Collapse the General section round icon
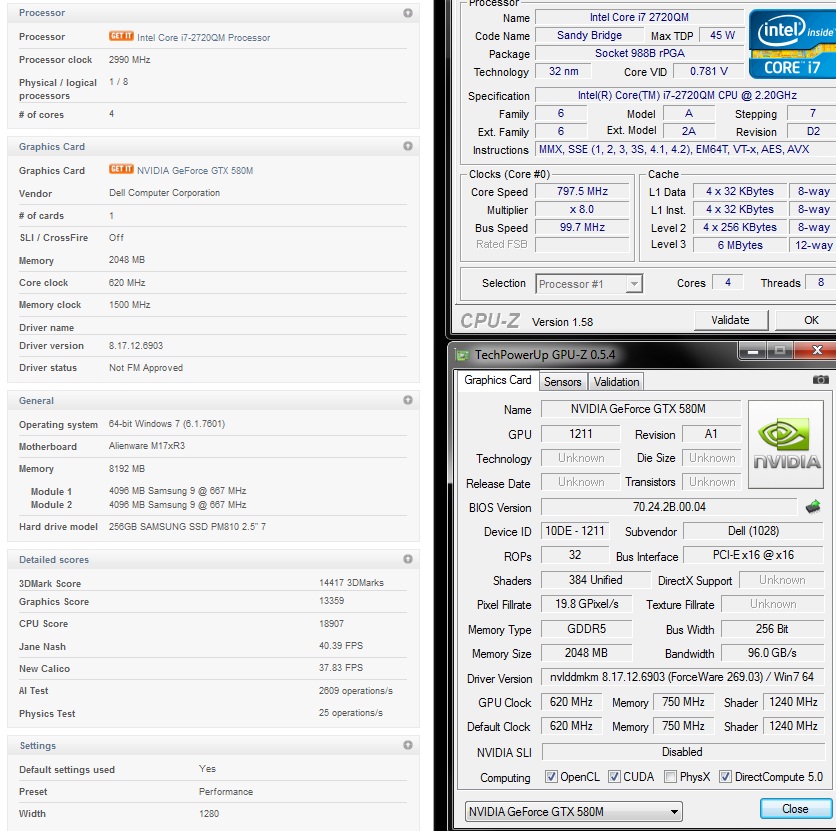Viewport: 836px width, 831px height. point(408,400)
